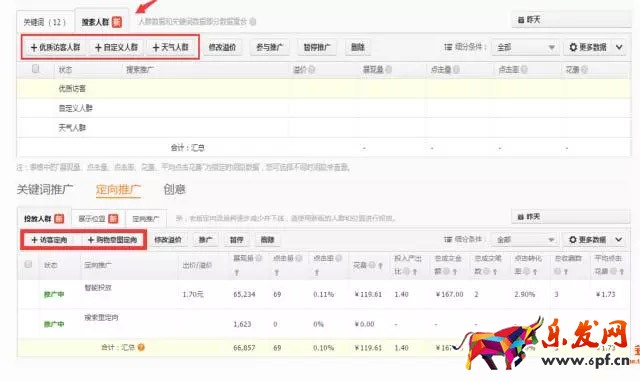Click the 点击率 help icon in the 搜索人群 table

tap(524, 70)
